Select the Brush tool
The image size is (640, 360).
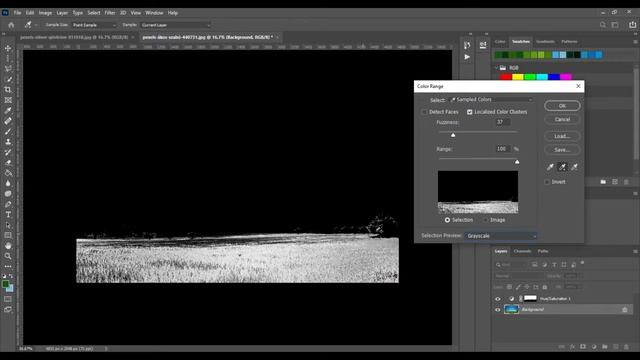click(8, 131)
